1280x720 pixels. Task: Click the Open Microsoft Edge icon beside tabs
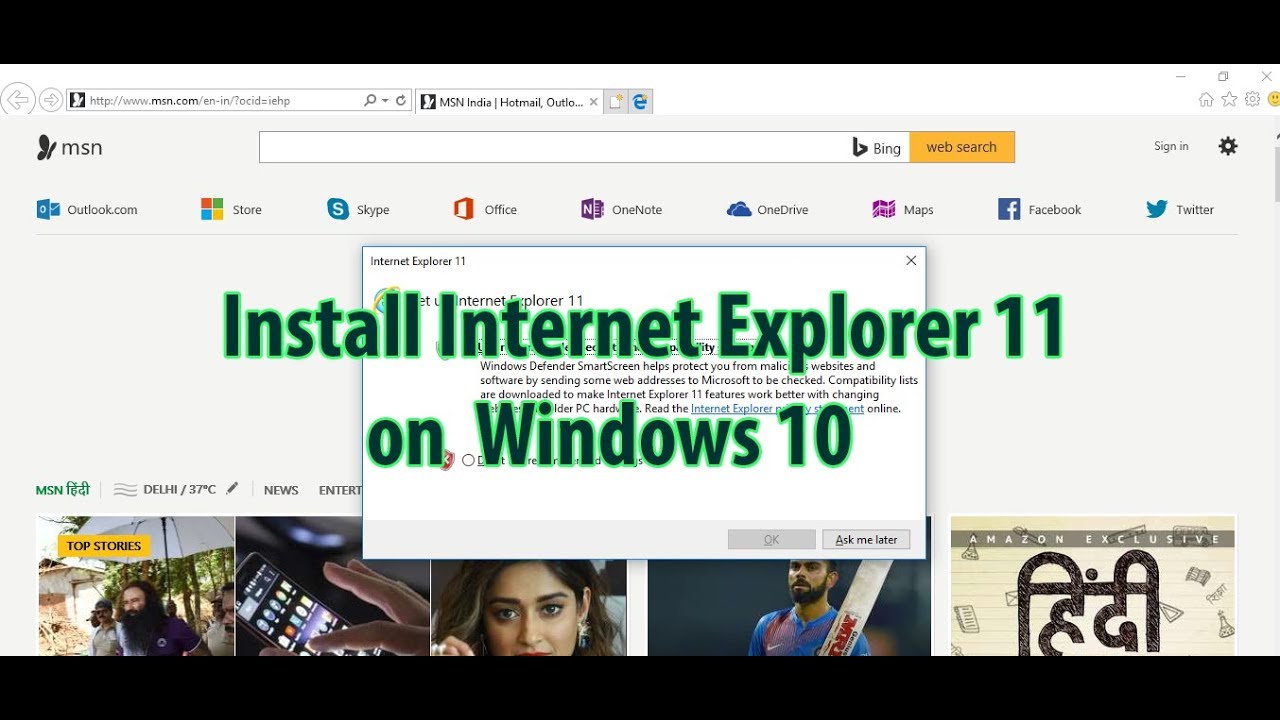(x=641, y=101)
